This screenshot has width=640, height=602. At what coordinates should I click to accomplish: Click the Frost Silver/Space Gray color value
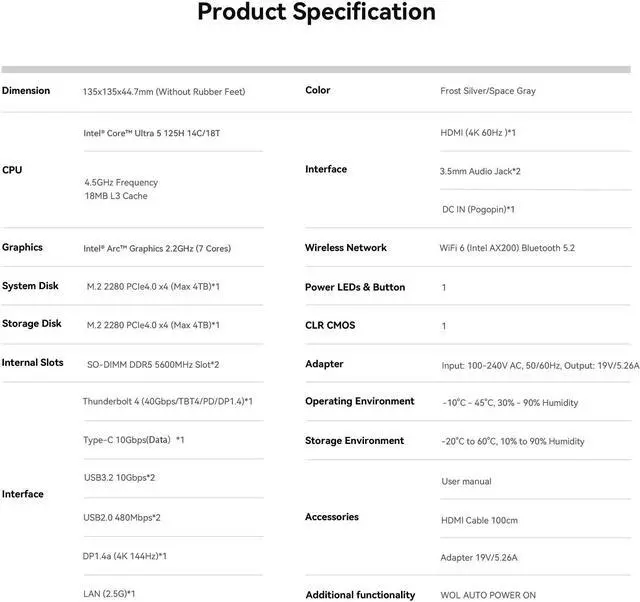click(x=488, y=91)
